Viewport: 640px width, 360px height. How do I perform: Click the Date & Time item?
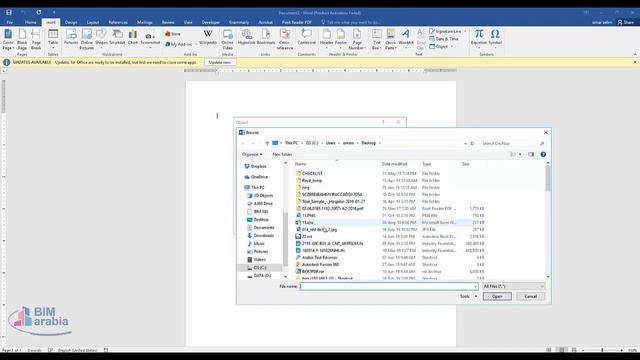coord(444,39)
